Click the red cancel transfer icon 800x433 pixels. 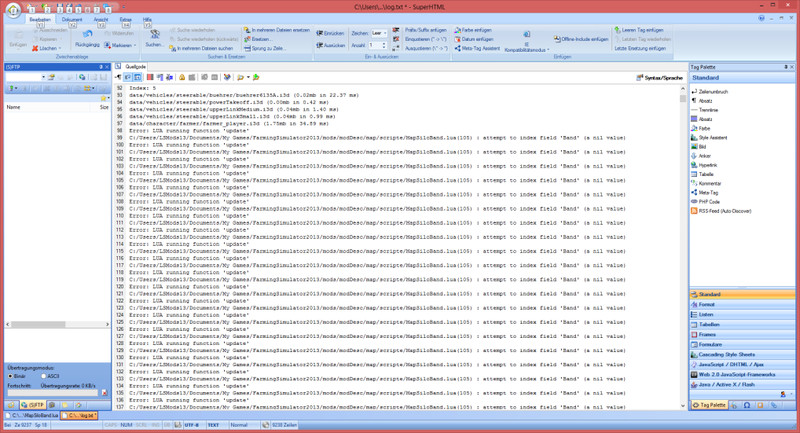104,393
